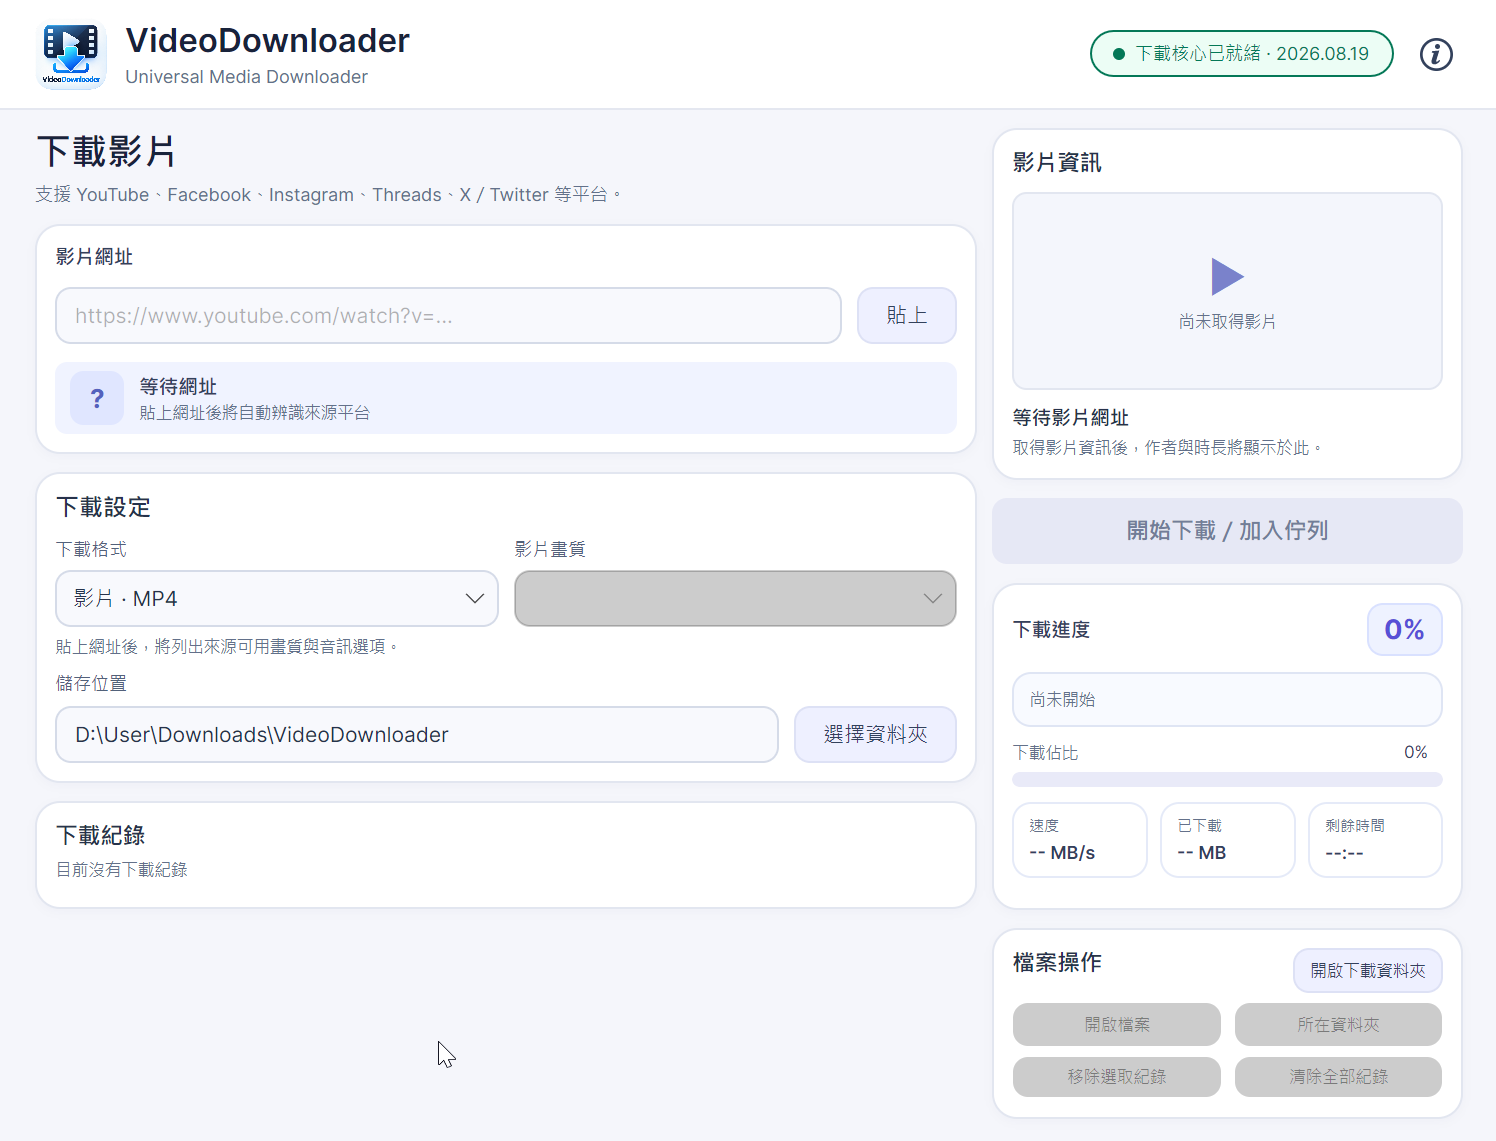The height and width of the screenshot is (1141, 1496).
Task: Click the 貼上 paste button
Action: [907, 316]
